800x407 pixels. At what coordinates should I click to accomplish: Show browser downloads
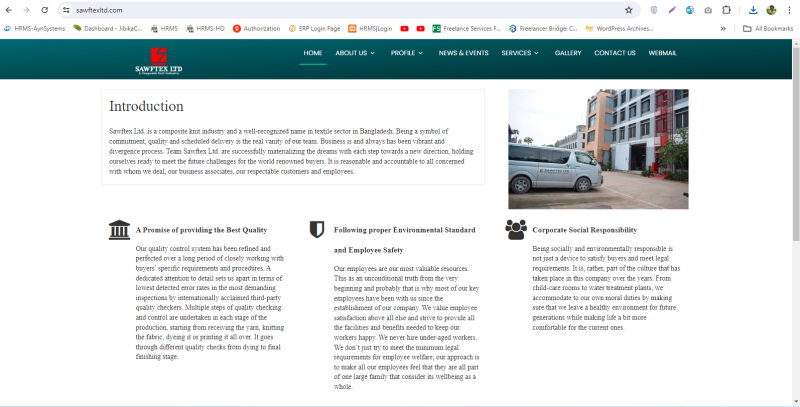click(x=753, y=10)
